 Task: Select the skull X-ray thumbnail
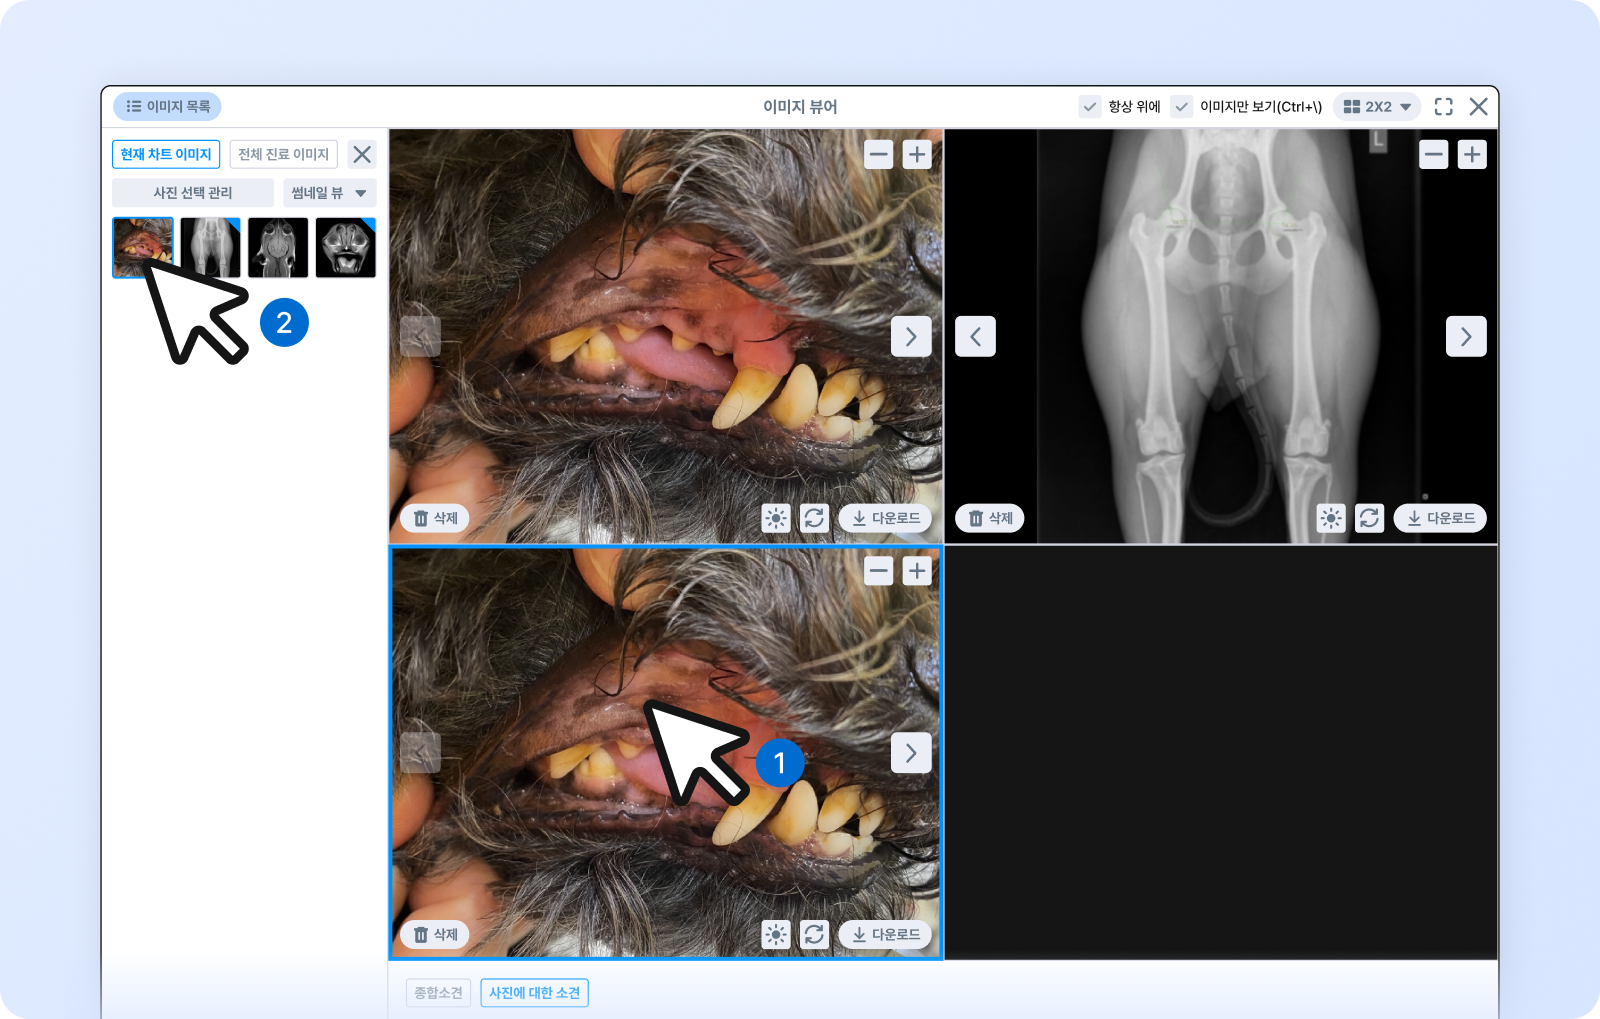coord(346,247)
